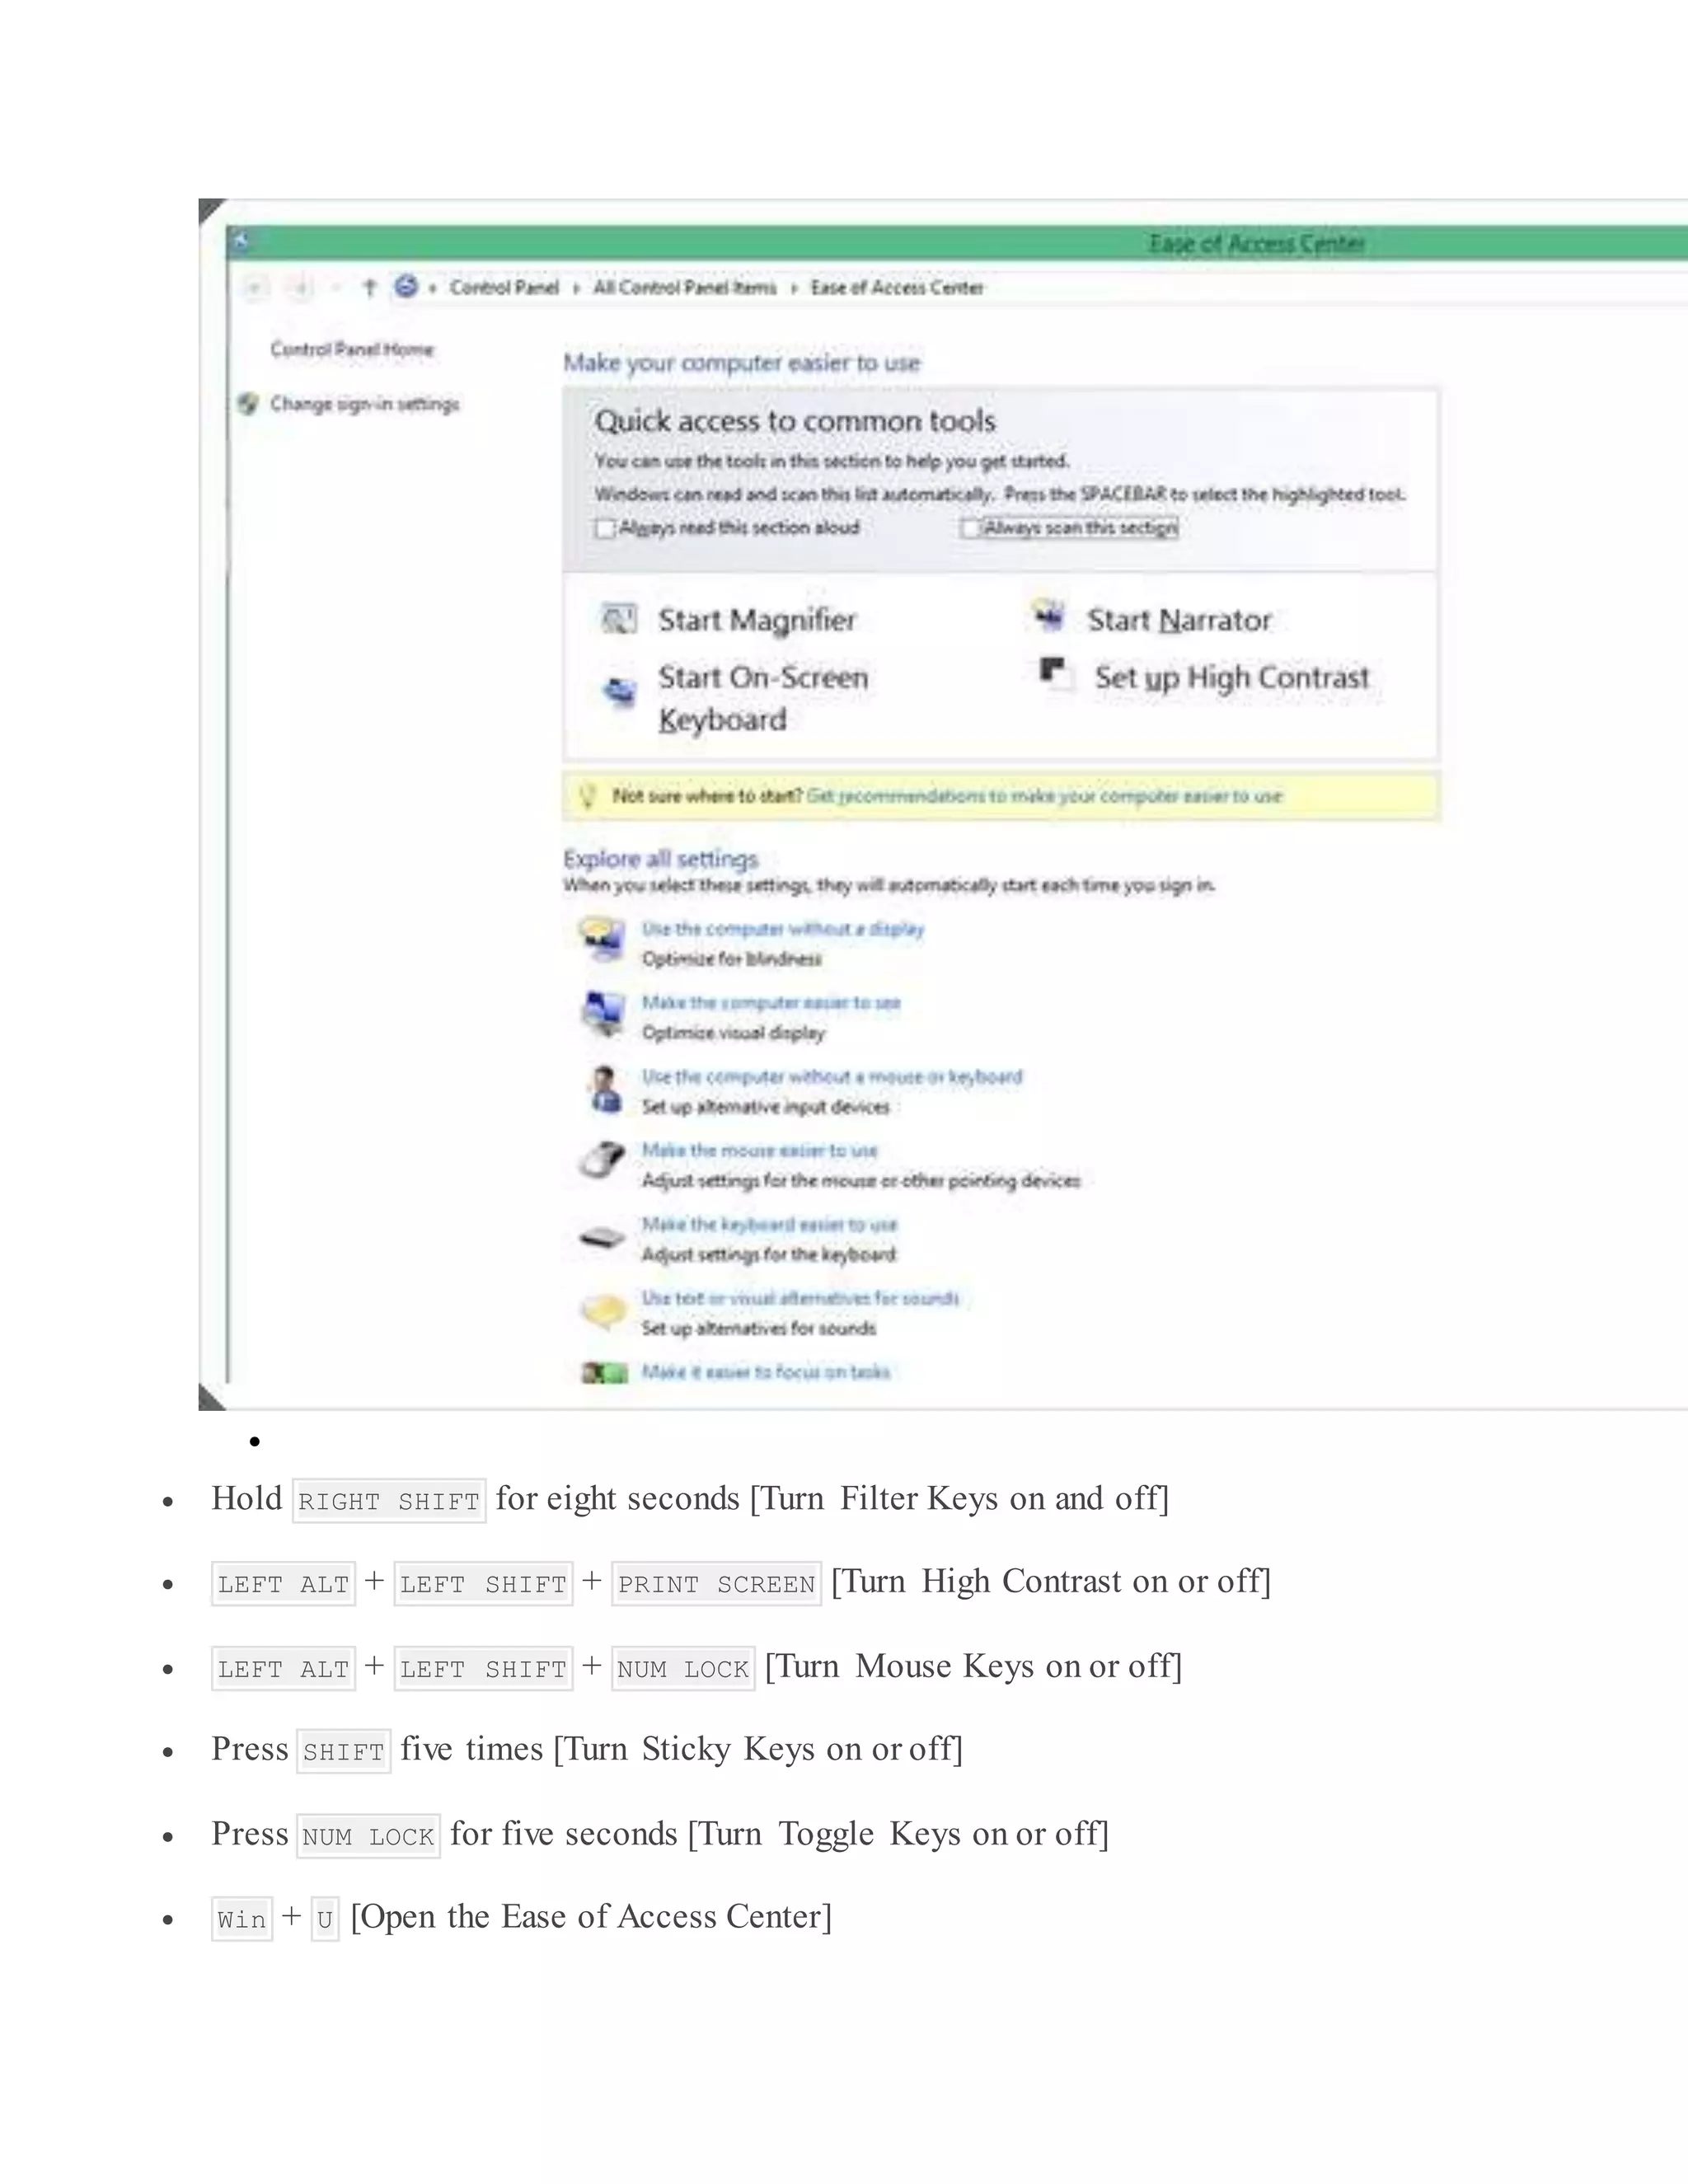This screenshot has width=1688, height=2184.
Task: Click the High Contrast icon
Action: coord(1054,673)
